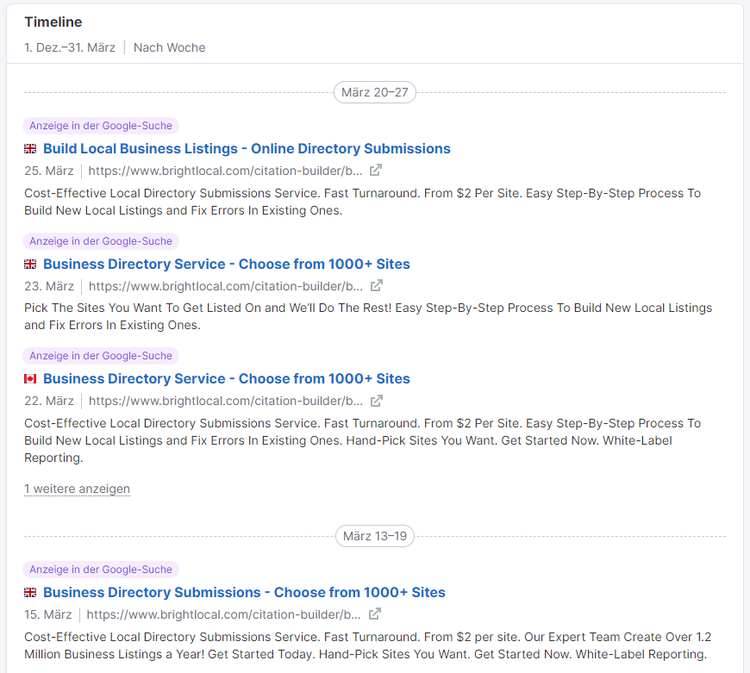Click brightlocal URL of the 22. März ad
The height and width of the screenshot is (673, 750).
click(226, 401)
